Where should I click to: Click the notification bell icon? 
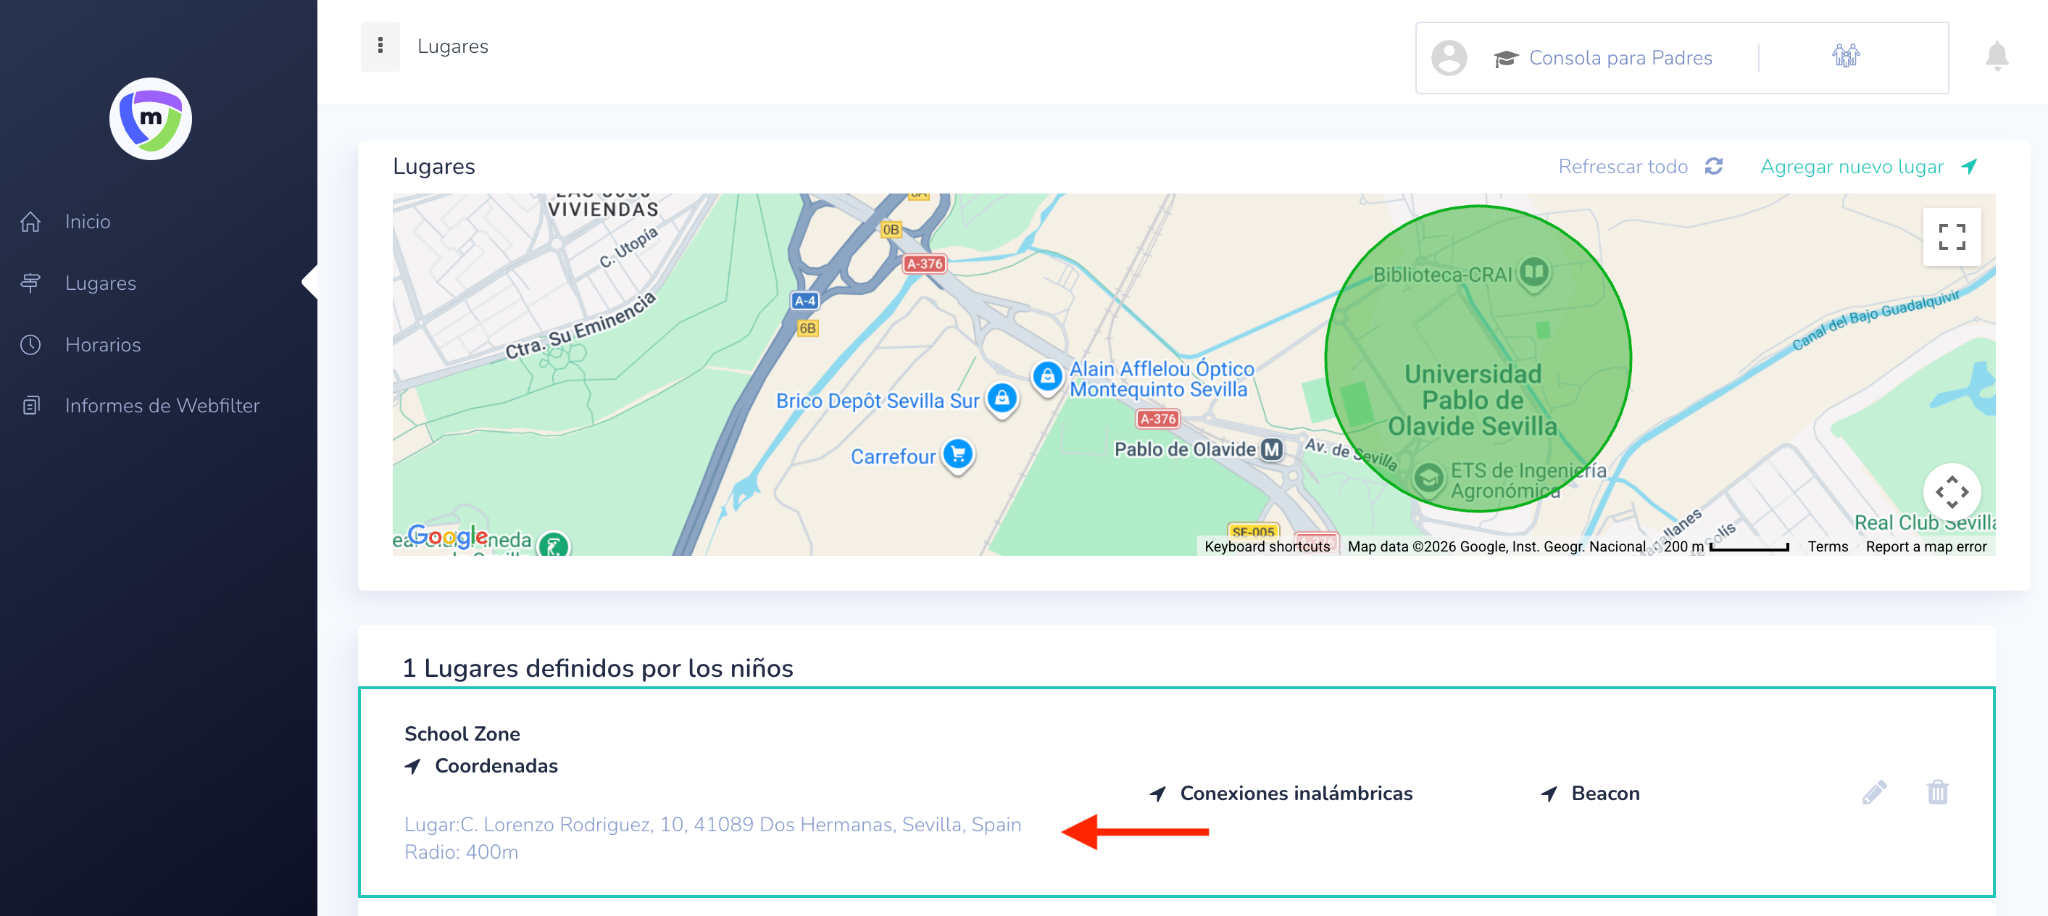[1996, 56]
